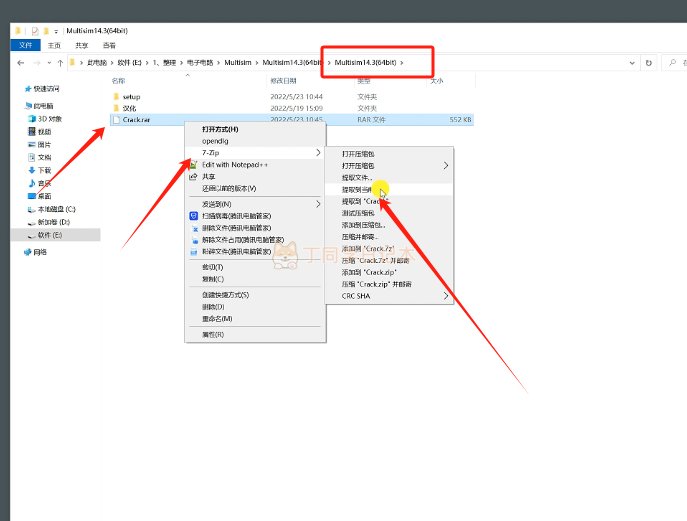This screenshot has height=521, width=687.
Task: Jump to 电子电路 in the address breadcrumb
Action: coord(200,63)
